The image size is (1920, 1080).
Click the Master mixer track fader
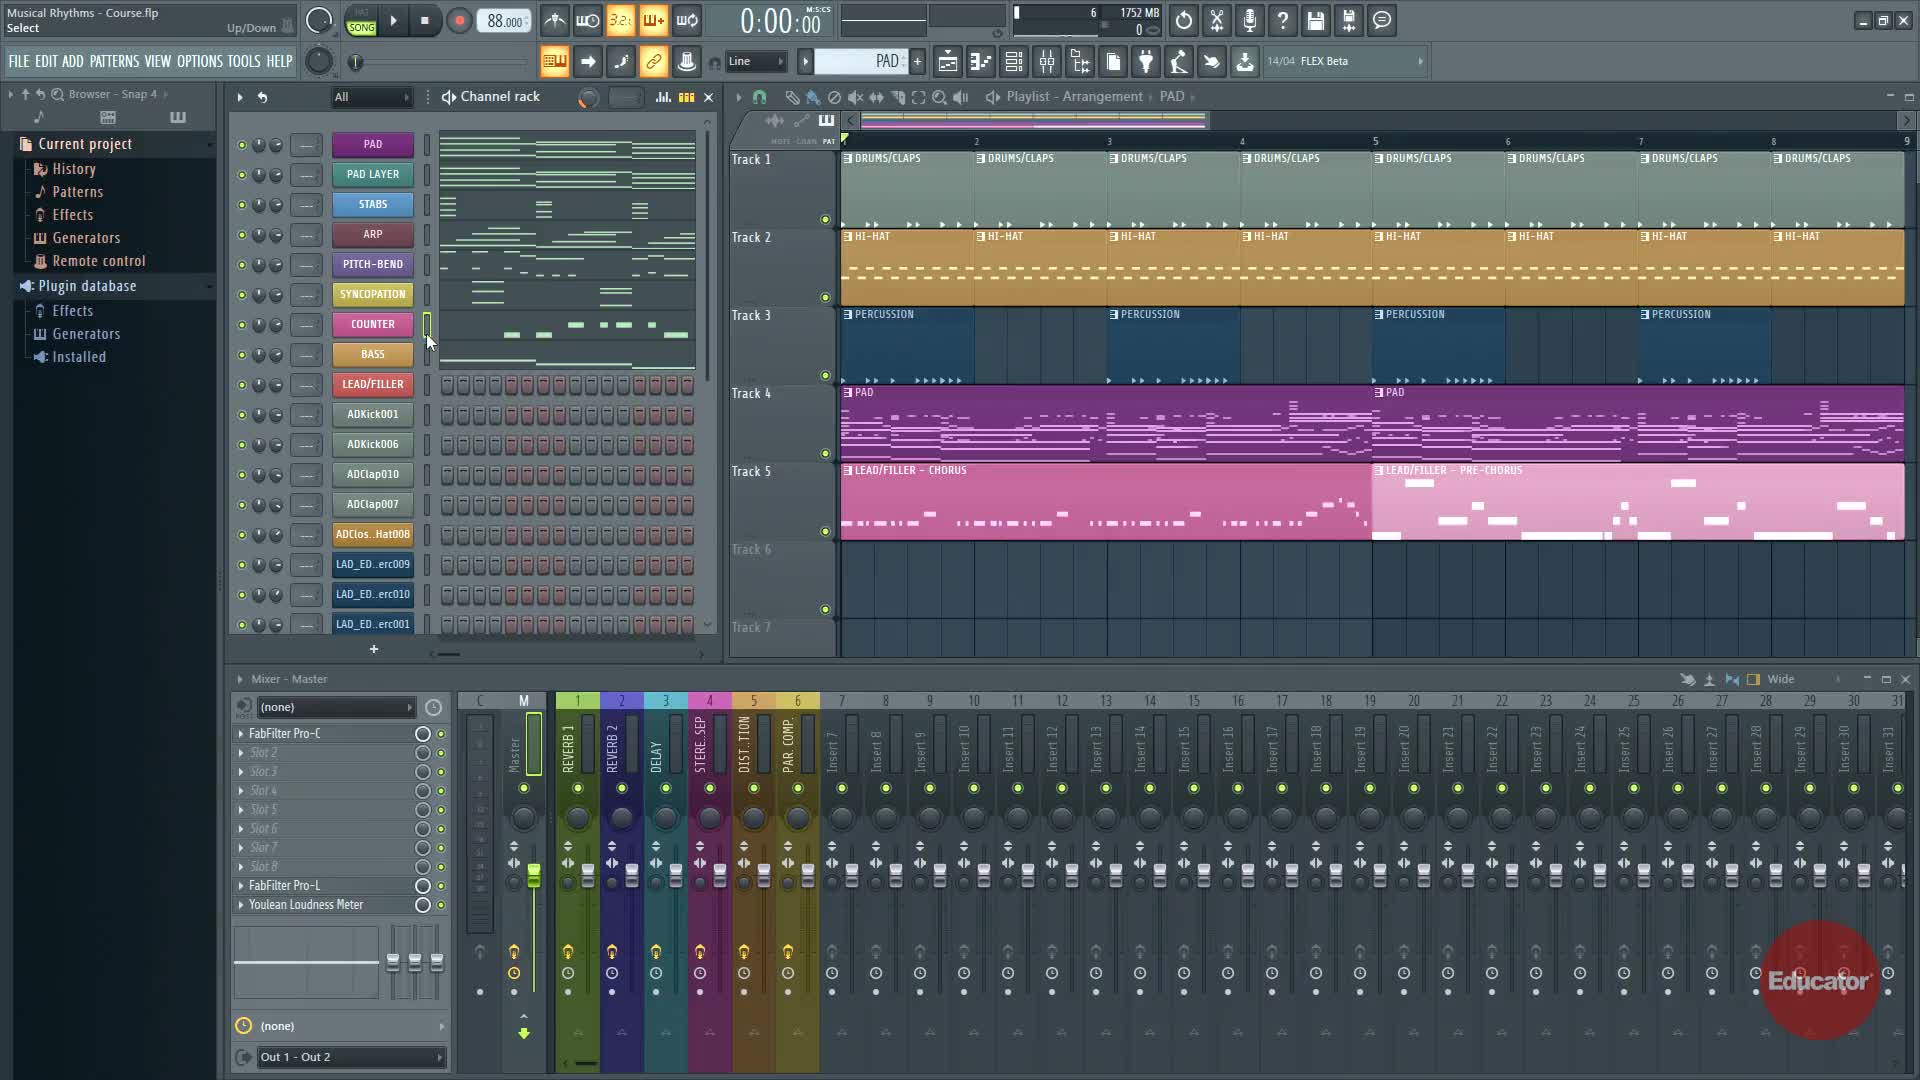(534, 877)
